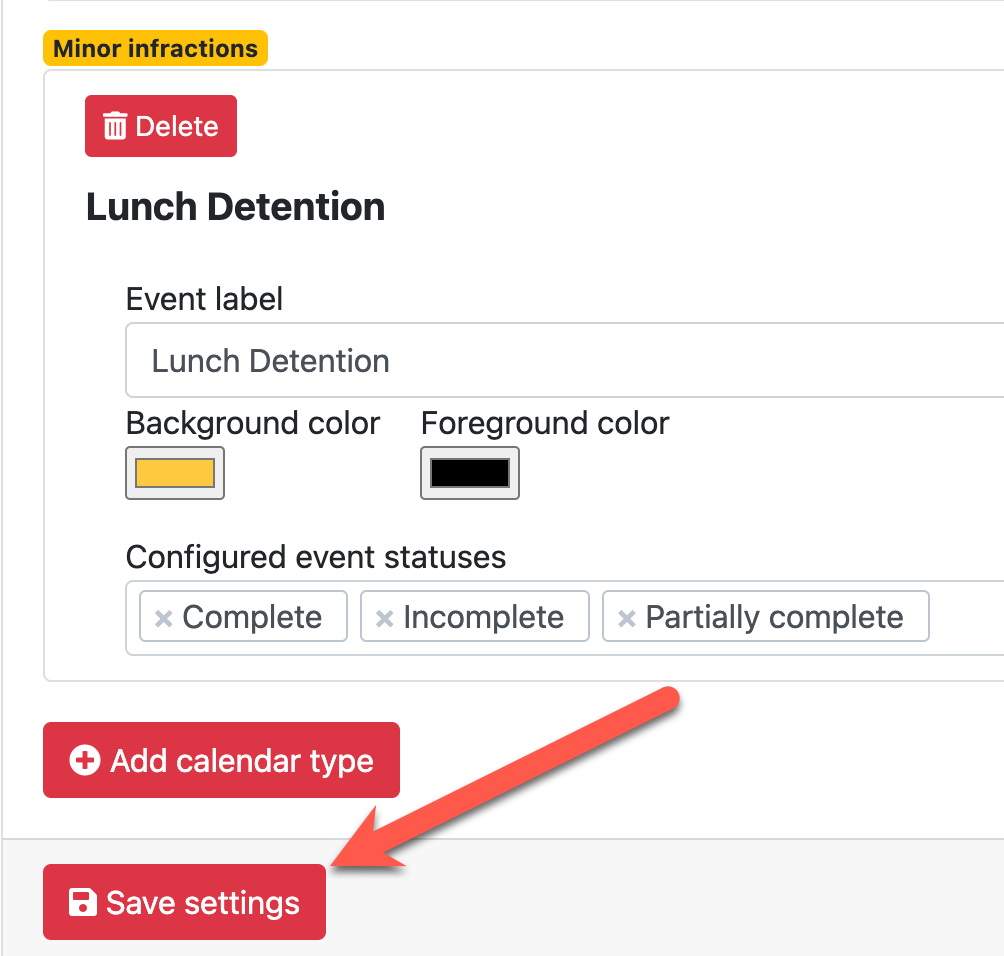Select the Minor infractions badge
Image resolution: width=1004 pixels, height=956 pixels.
click(x=155, y=48)
